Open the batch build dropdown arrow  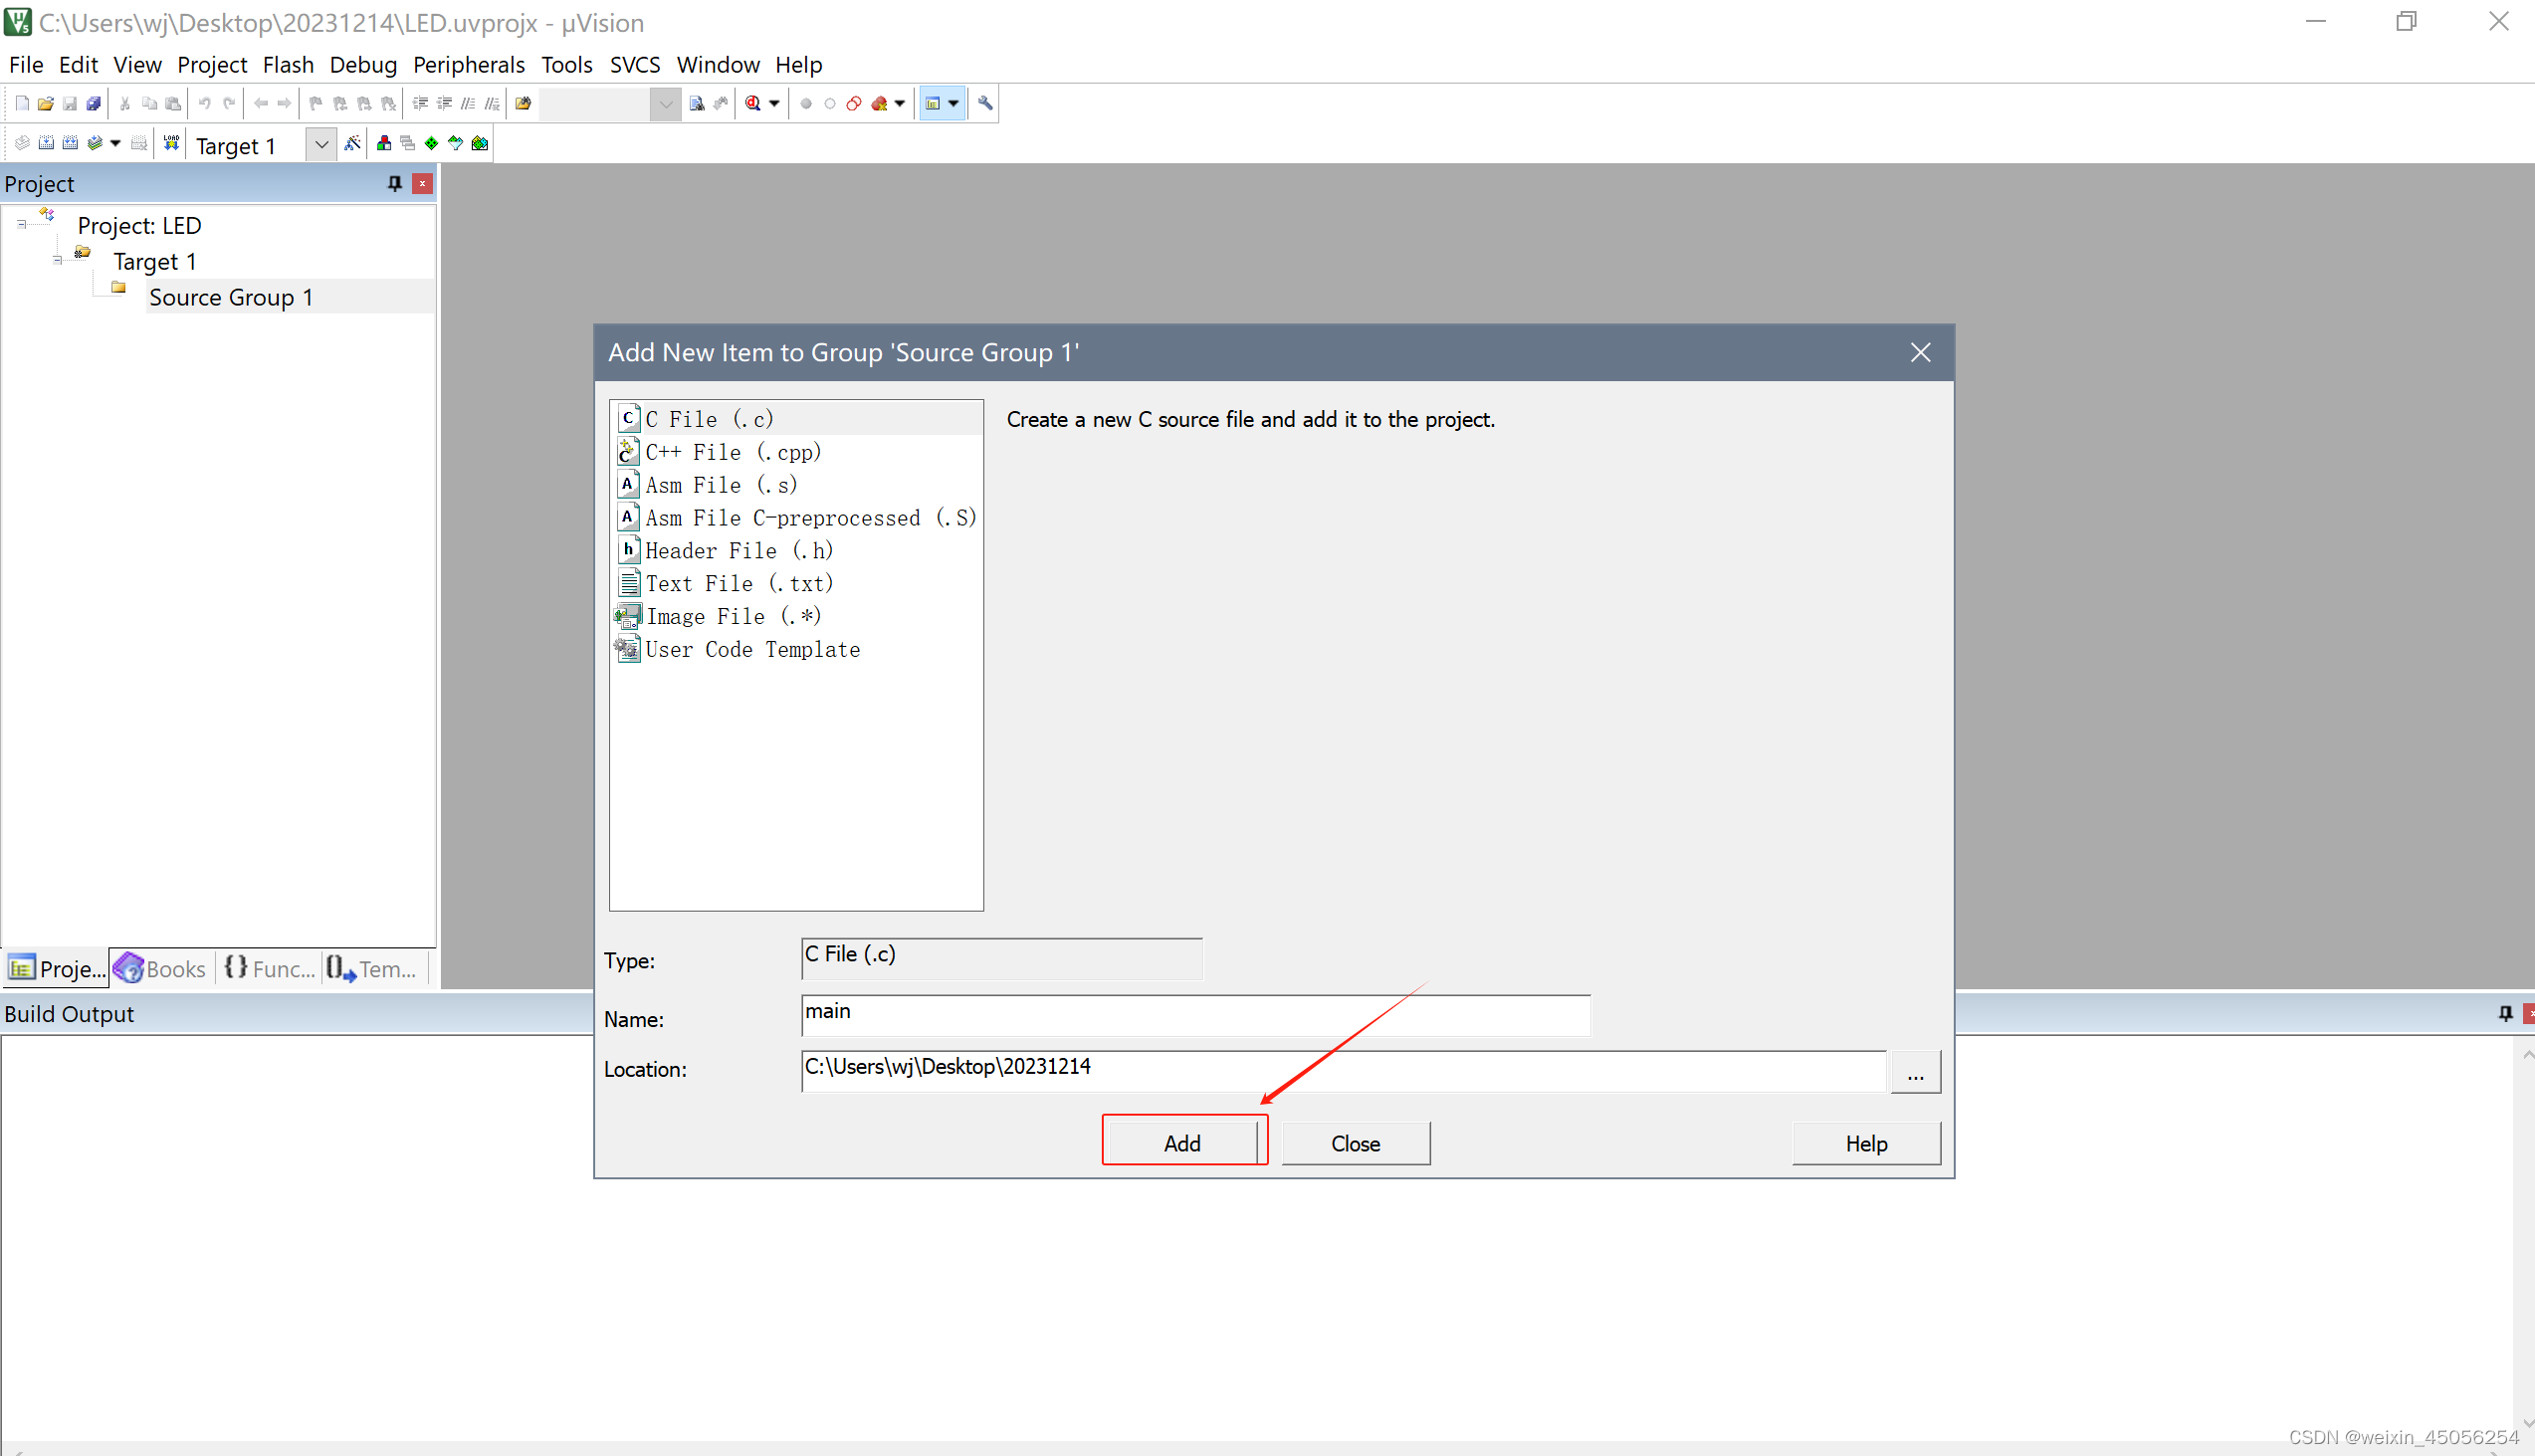(115, 144)
